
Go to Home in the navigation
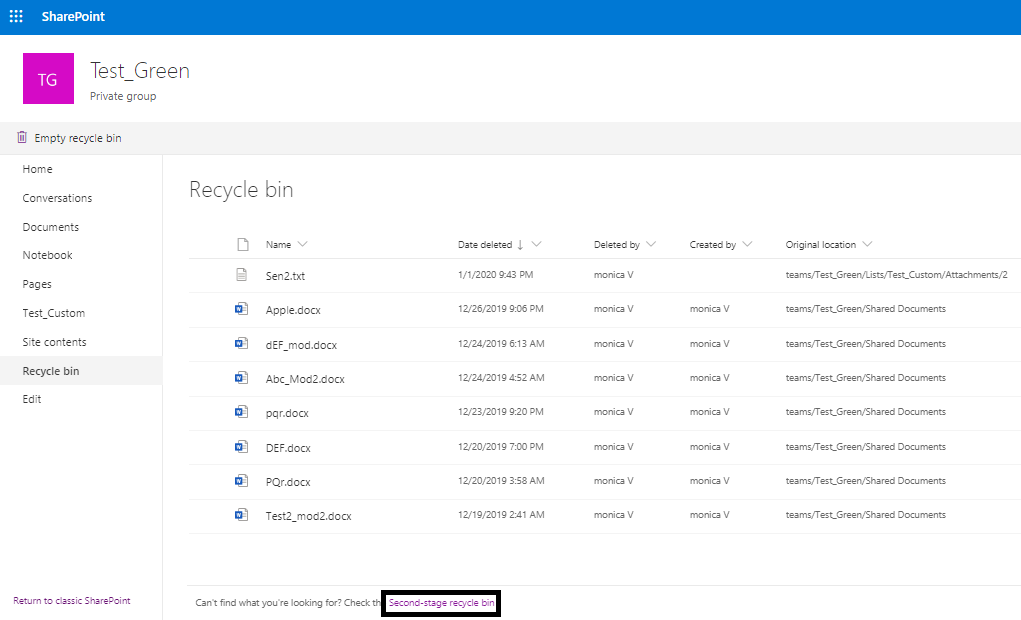(x=37, y=169)
